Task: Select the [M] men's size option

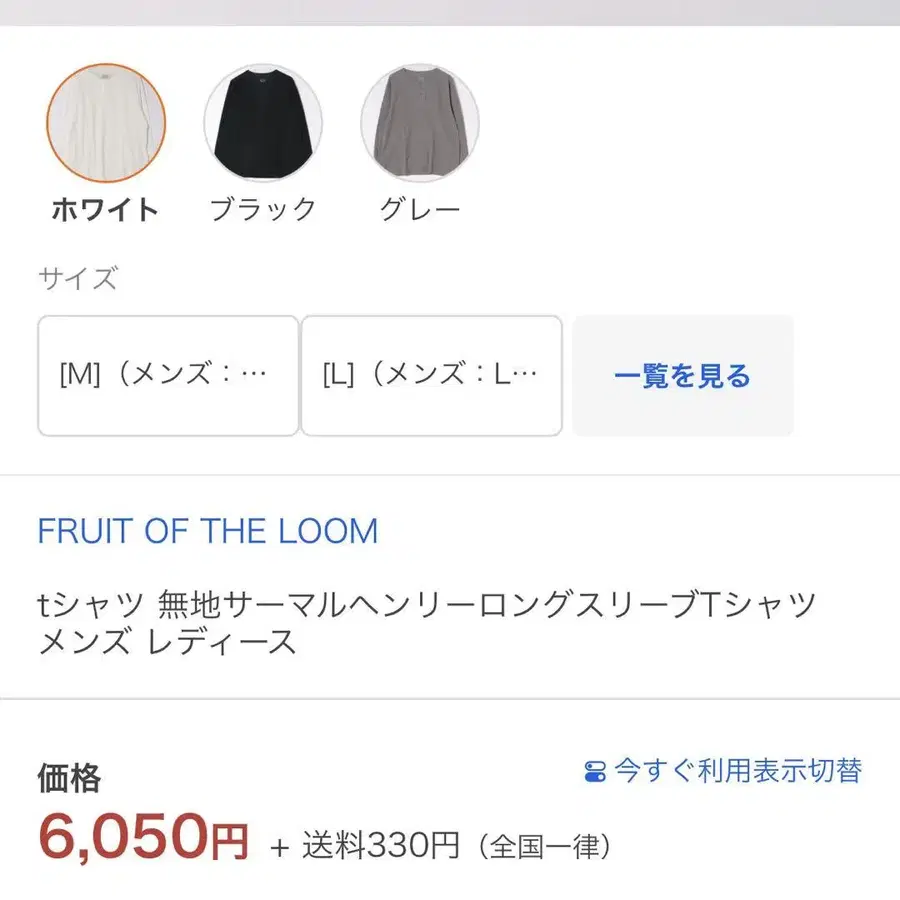Action: [168, 376]
